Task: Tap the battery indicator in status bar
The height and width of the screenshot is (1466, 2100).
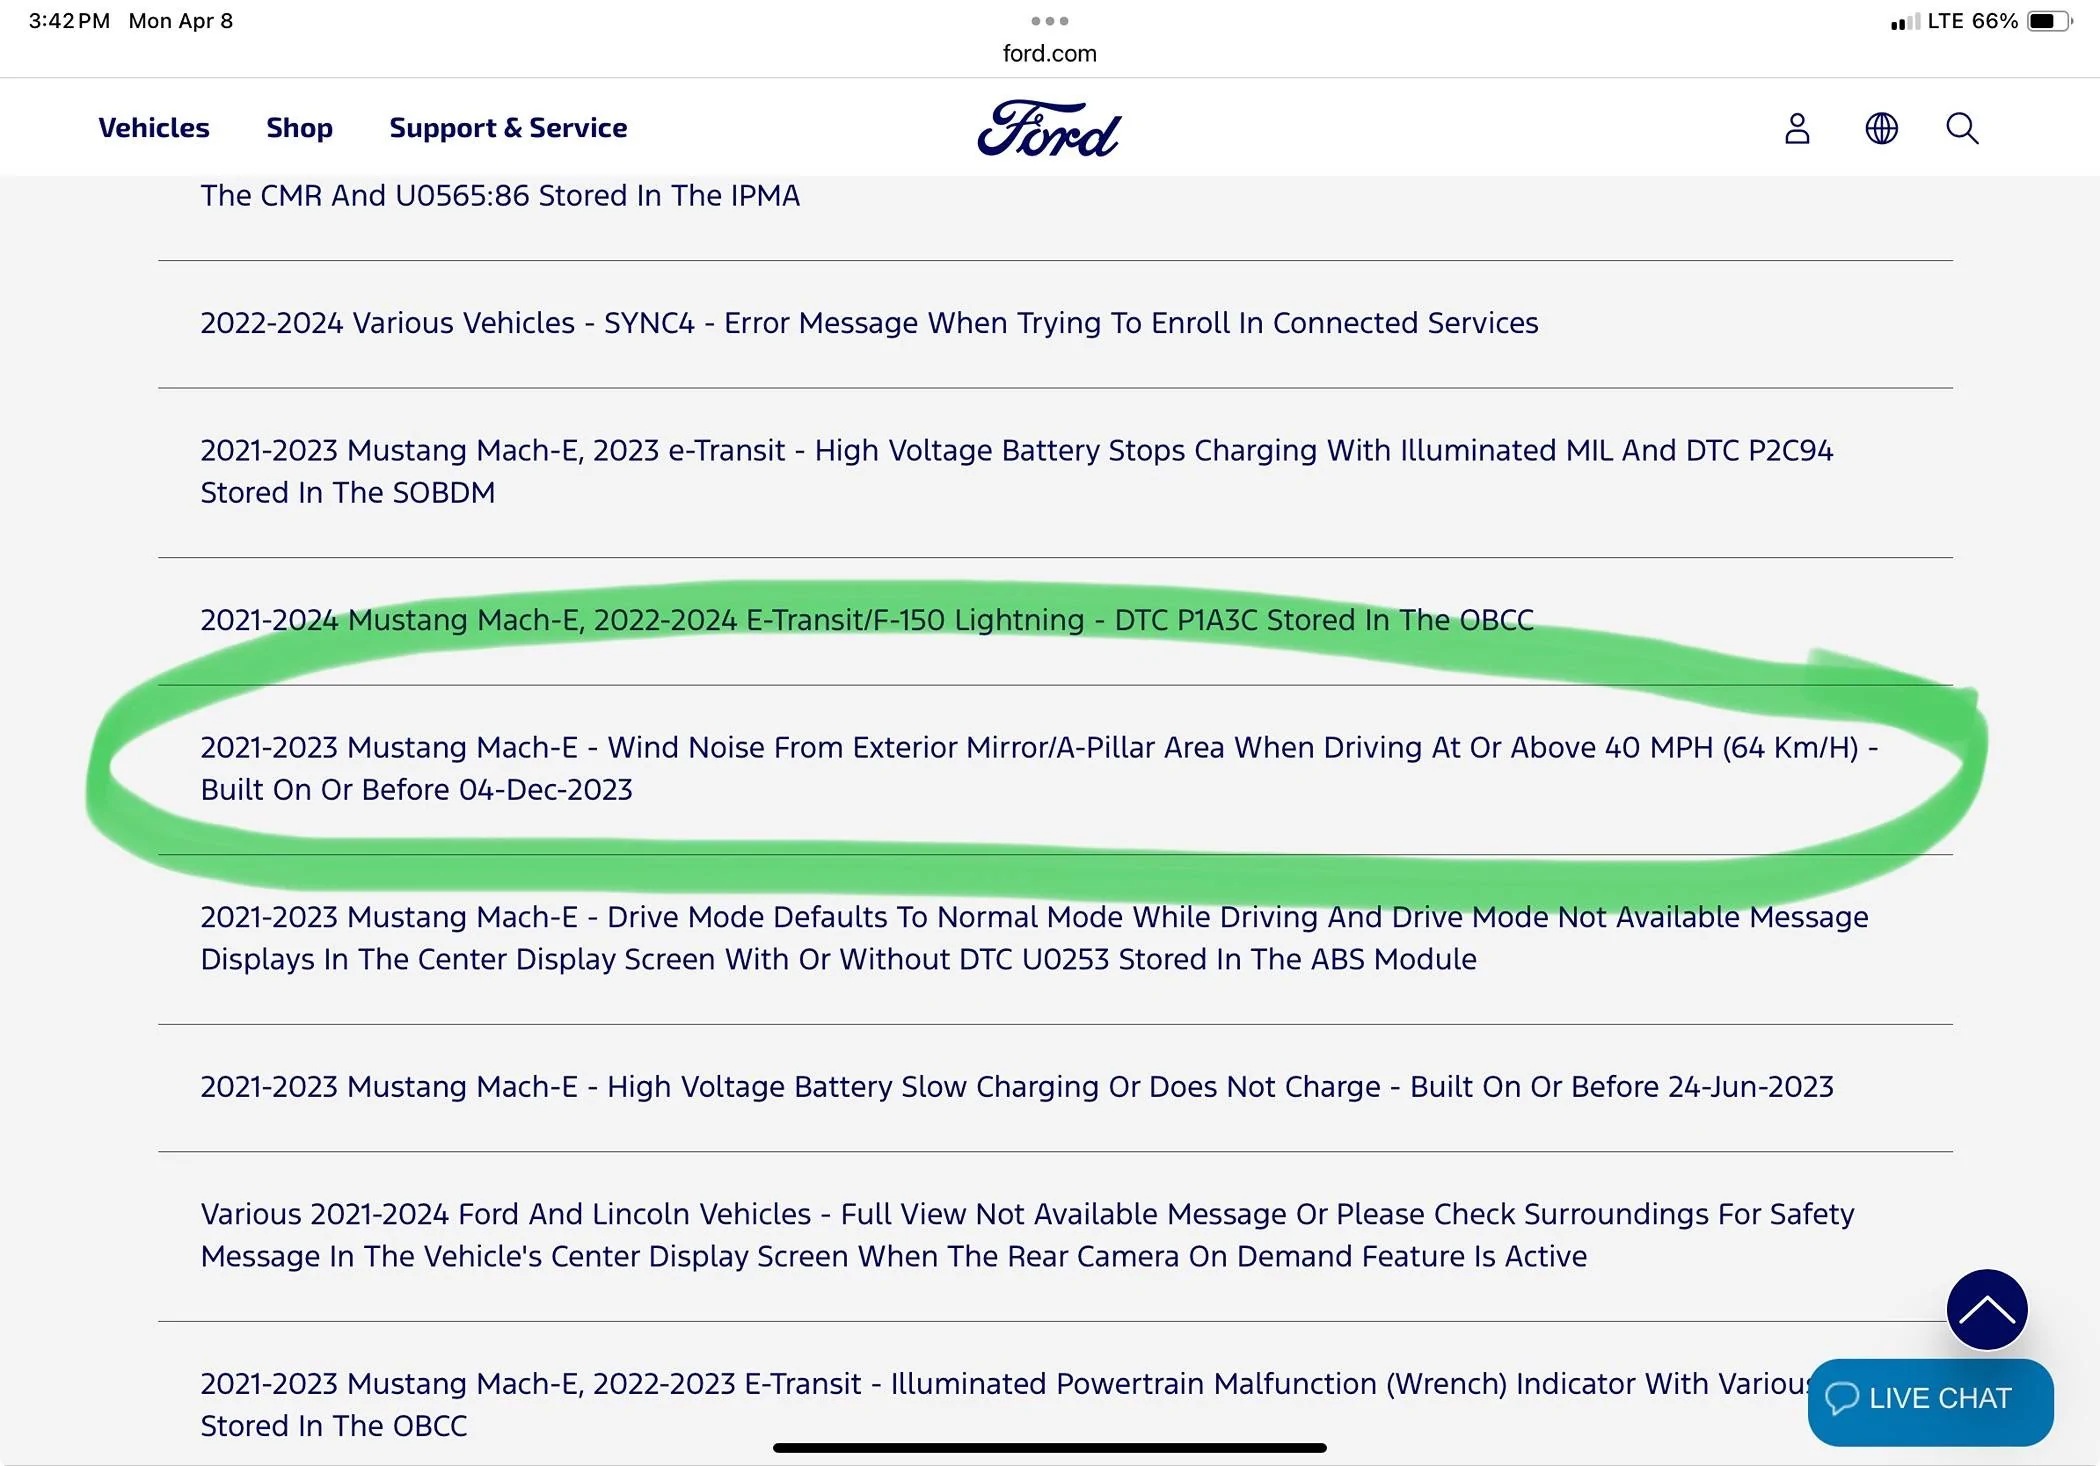Action: (x=2048, y=21)
